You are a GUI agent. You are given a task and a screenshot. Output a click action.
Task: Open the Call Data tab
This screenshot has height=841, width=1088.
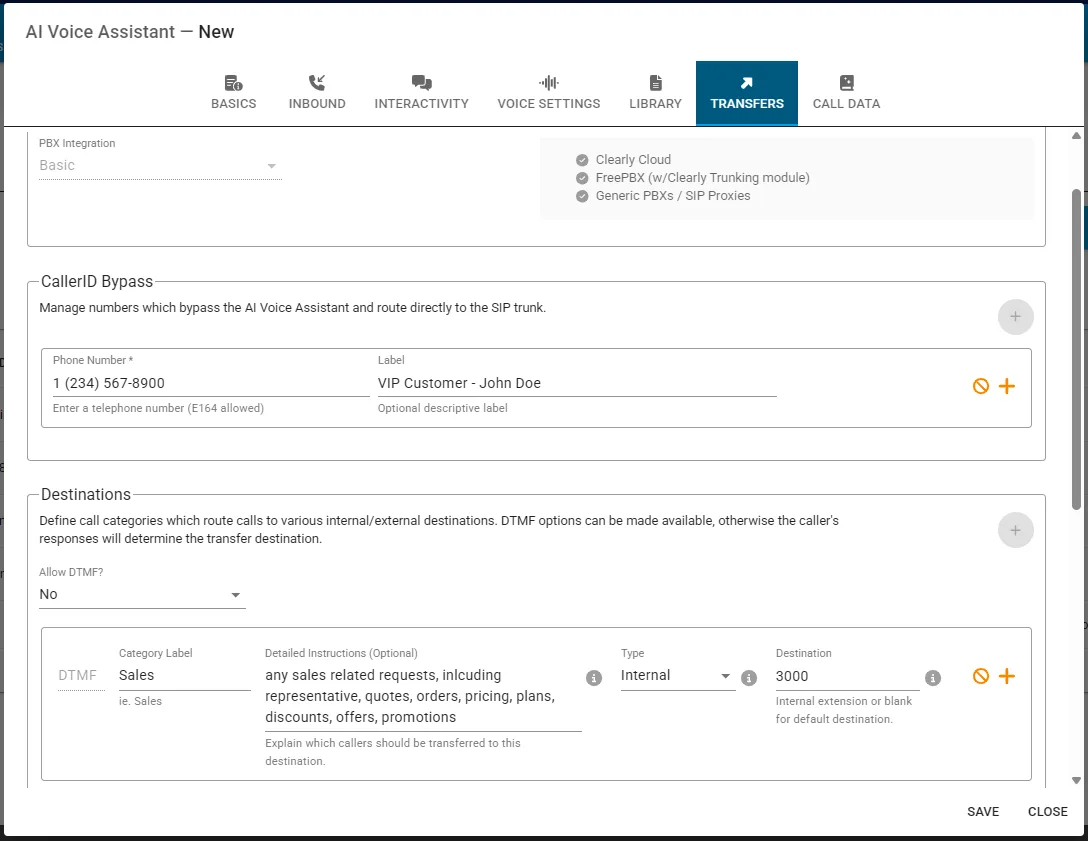coord(846,93)
